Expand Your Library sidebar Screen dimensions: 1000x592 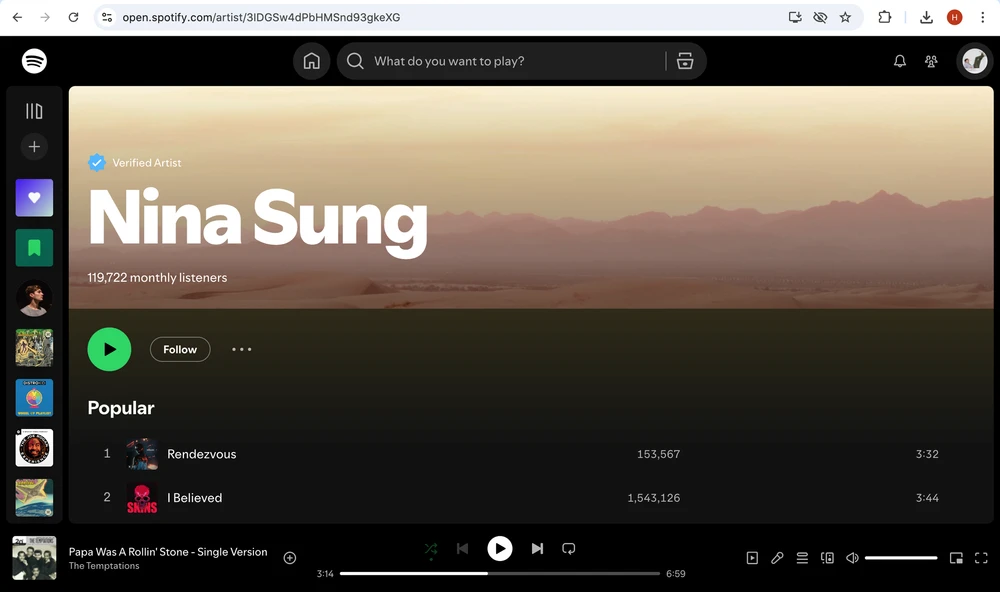click(x=34, y=111)
